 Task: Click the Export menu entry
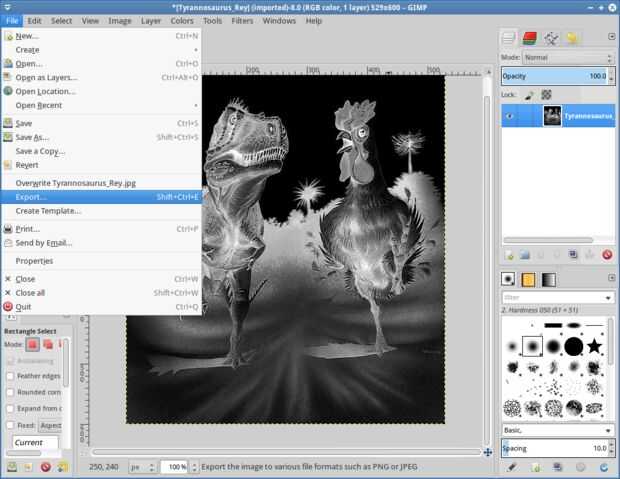(x=101, y=197)
